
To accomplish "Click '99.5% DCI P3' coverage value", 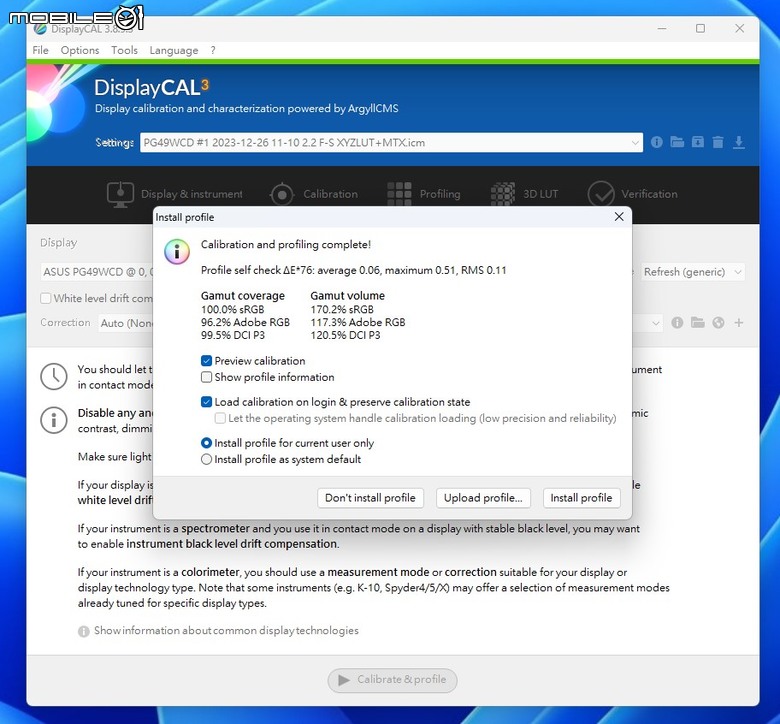I will 233,335.
